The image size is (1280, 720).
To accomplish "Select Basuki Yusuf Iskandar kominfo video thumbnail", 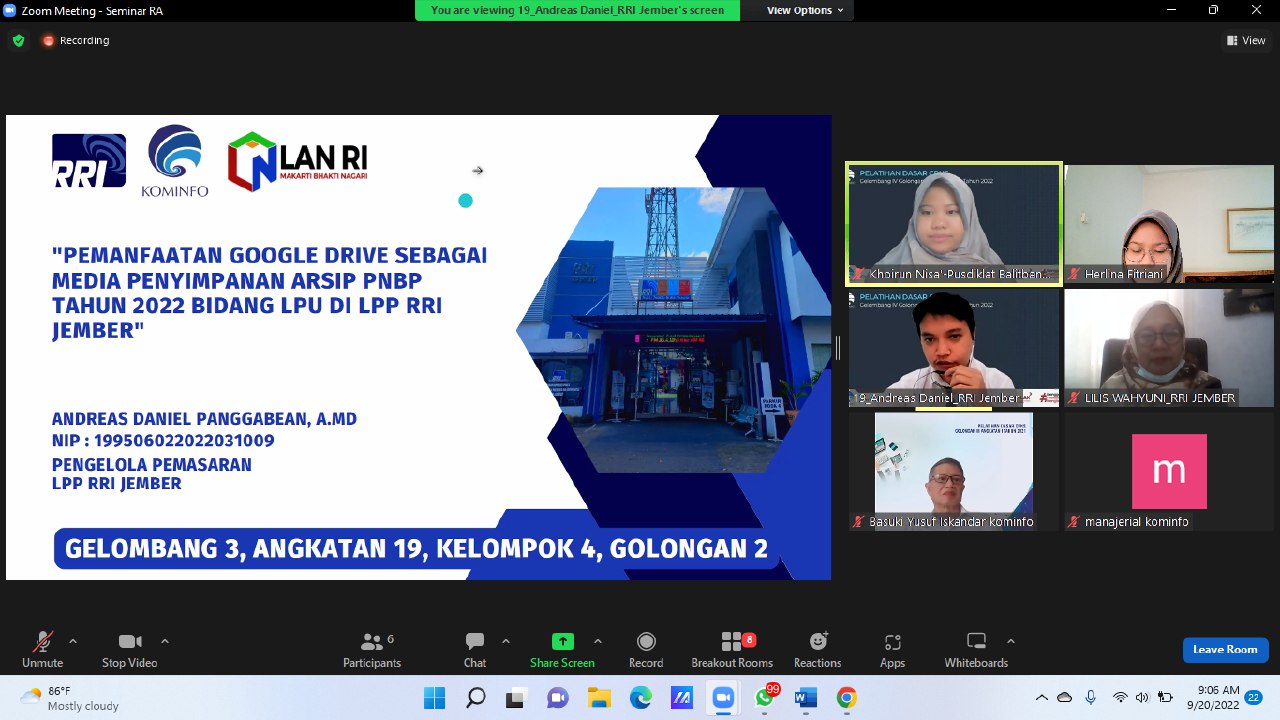I will 954,472.
